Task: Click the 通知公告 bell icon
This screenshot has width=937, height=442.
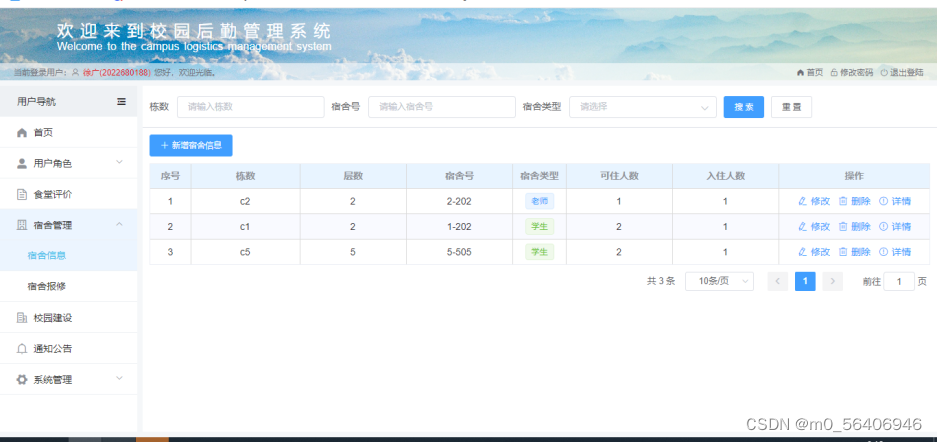Action: (22, 349)
